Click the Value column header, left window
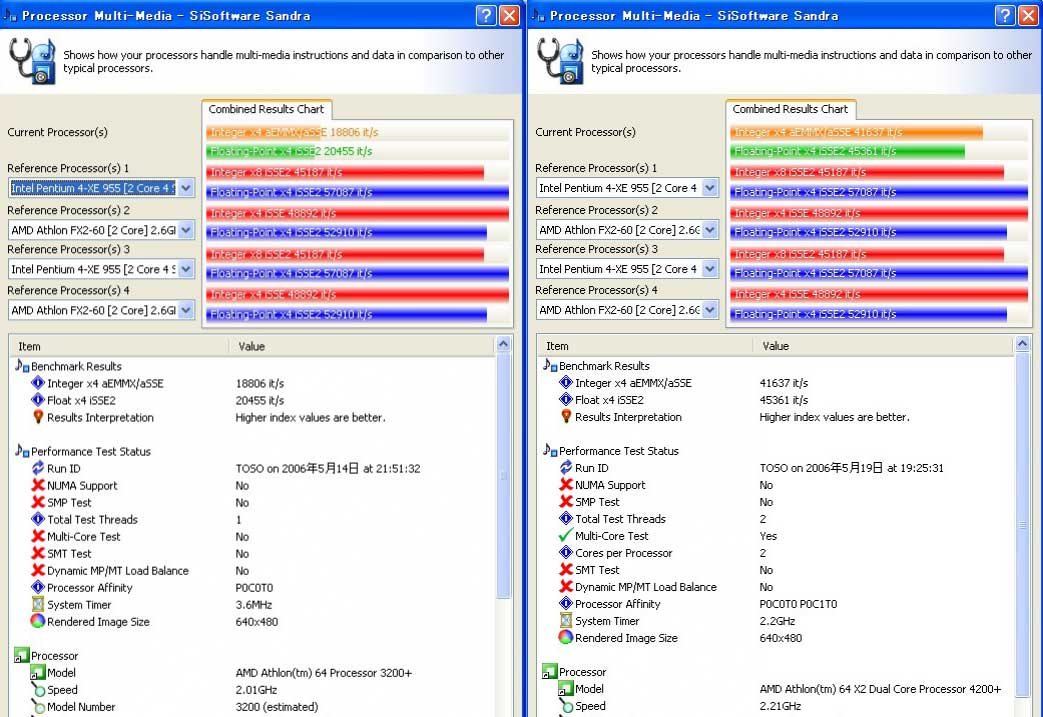This screenshot has height=717, width=1043. coord(362,347)
